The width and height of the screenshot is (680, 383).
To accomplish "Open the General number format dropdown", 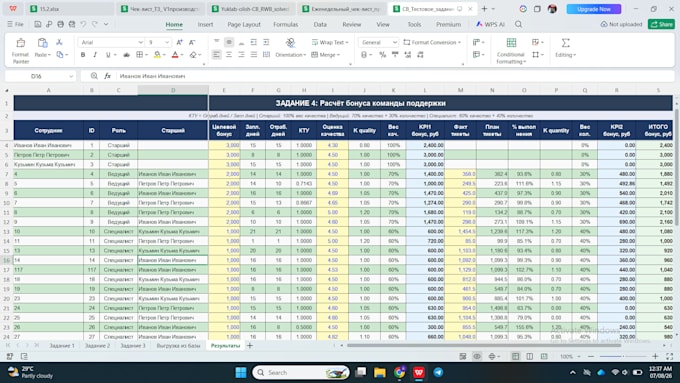I will tap(395, 42).
